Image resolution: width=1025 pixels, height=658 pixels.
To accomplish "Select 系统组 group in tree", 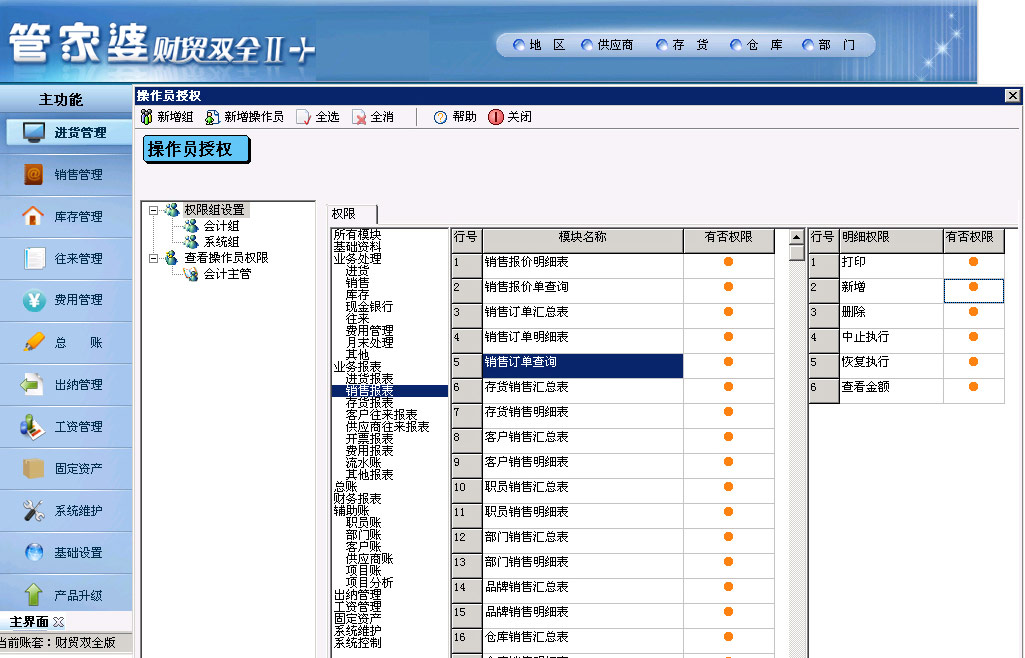I will (221, 242).
